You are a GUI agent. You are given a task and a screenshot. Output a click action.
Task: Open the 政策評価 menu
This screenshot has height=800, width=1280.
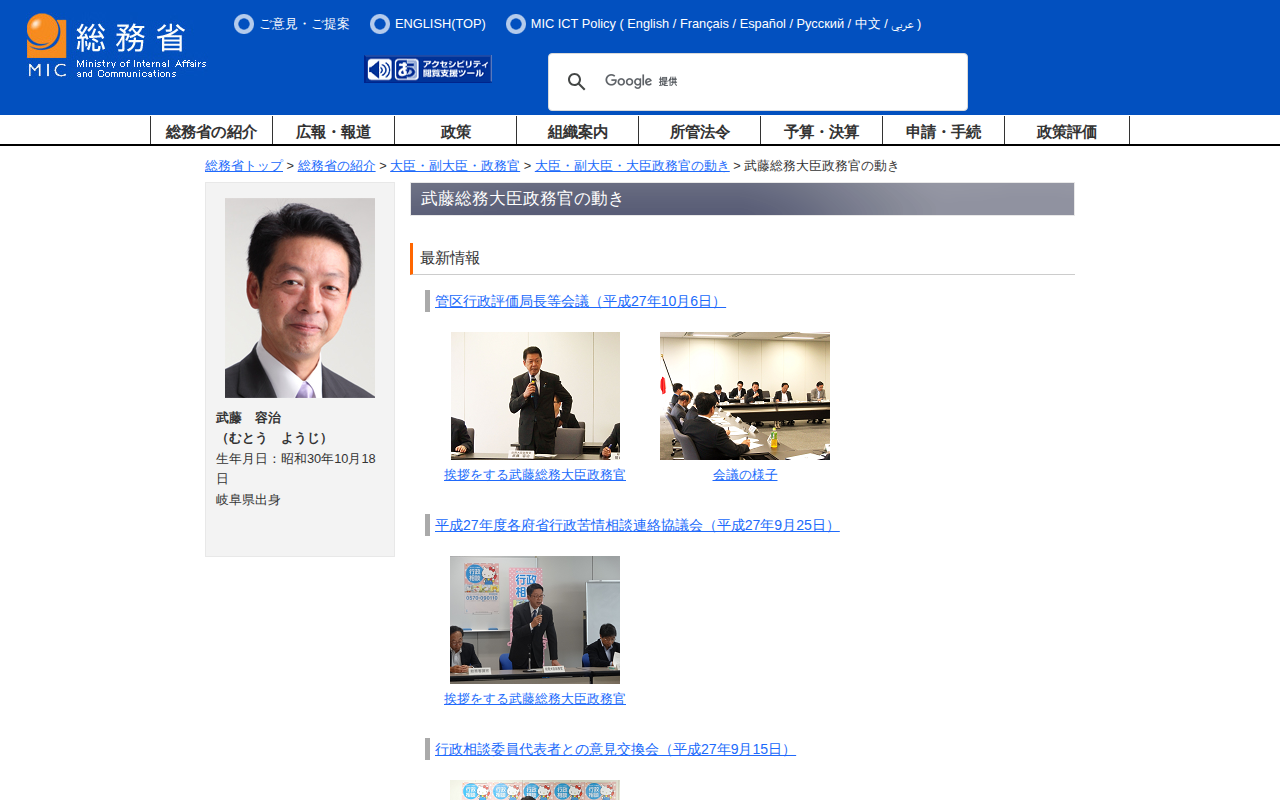point(1066,131)
